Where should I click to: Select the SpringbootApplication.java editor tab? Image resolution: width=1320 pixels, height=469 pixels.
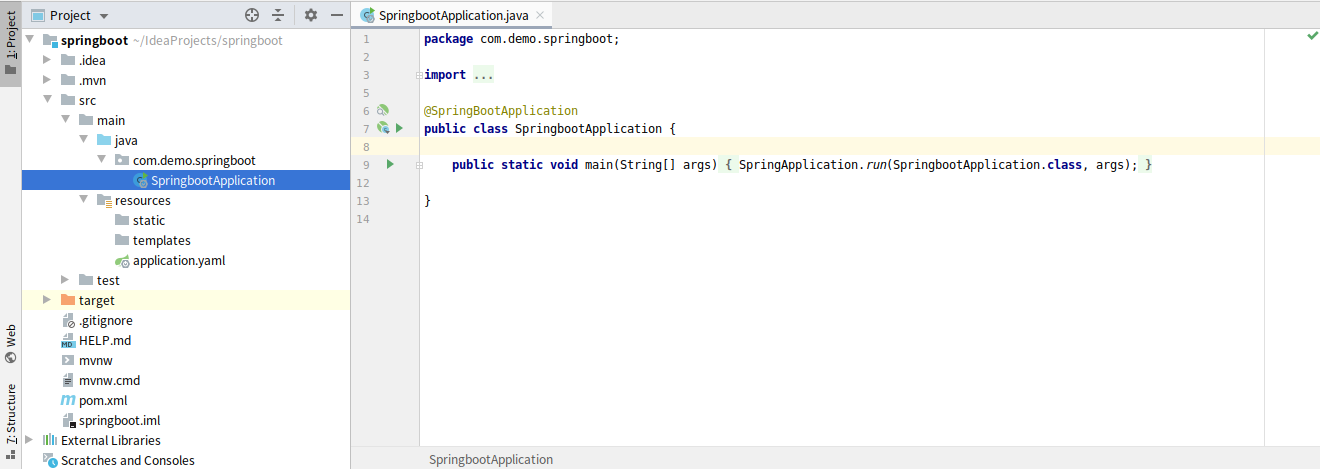[x=454, y=16]
